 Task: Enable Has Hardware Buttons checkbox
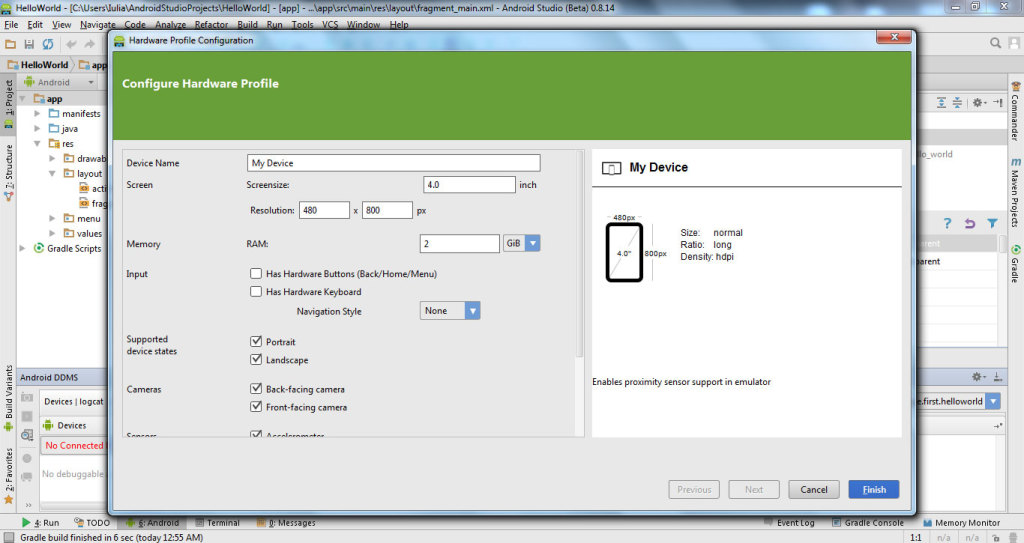[256, 273]
